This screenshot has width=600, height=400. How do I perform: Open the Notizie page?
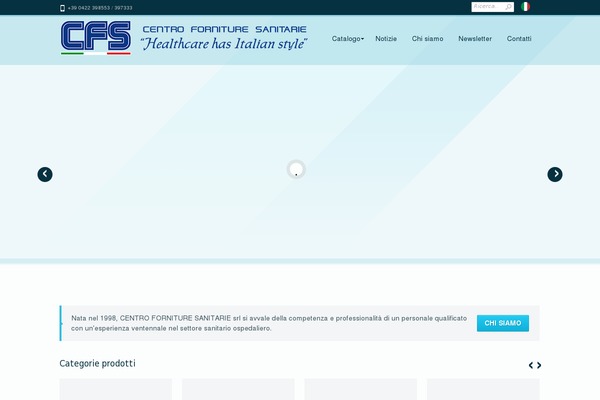386,39
